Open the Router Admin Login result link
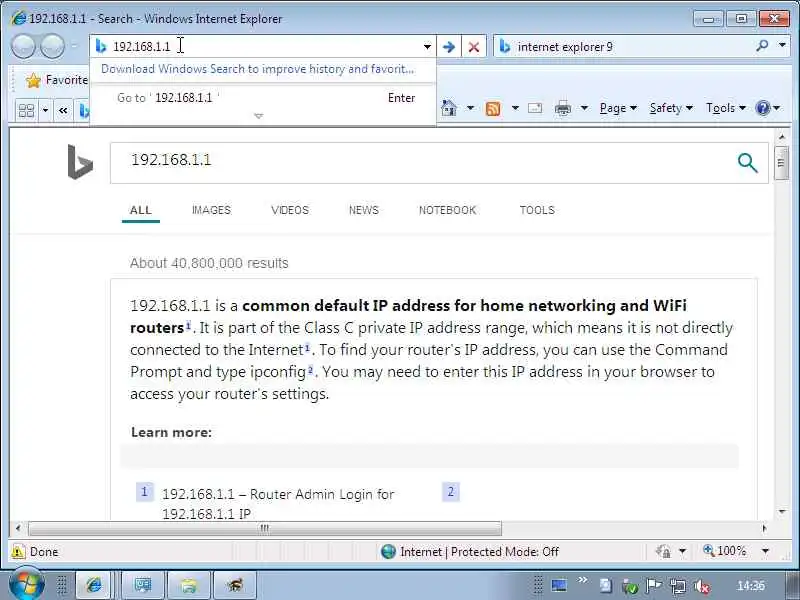 278,504
